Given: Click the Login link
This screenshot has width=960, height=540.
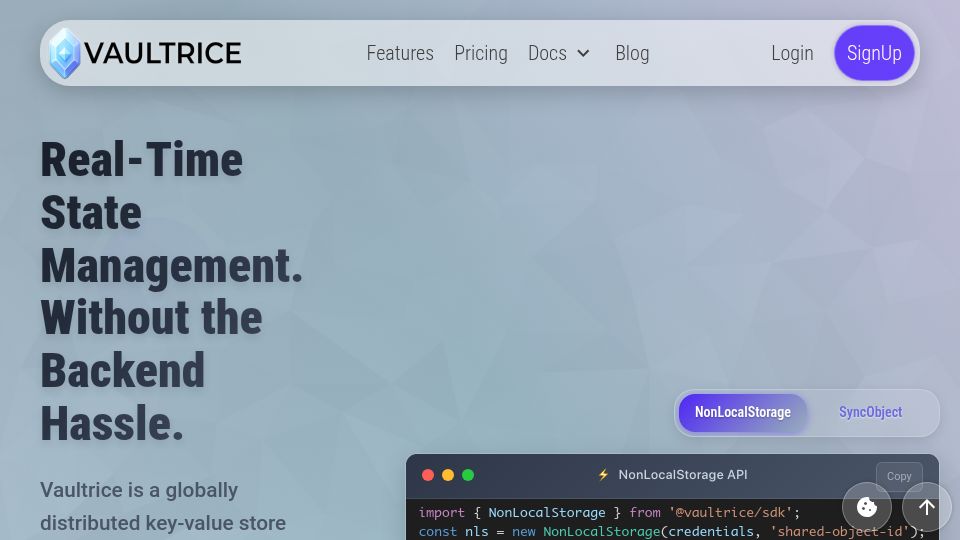Looking at the screenshot, I should pyautogui.click(x=792, y=53).
